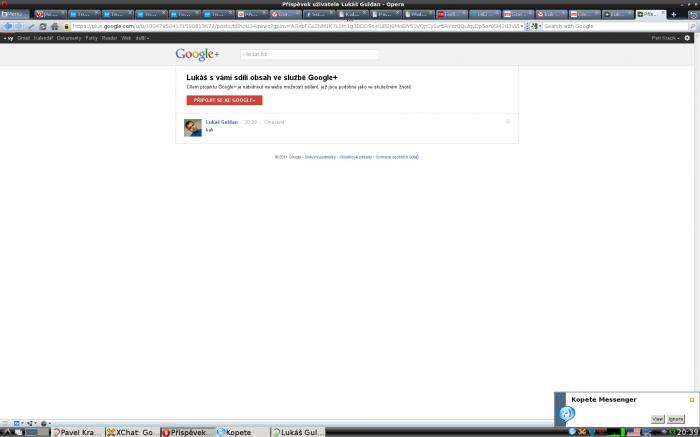Click the Google+ search input field
The image size is (700, 437).
click(309, 54)
